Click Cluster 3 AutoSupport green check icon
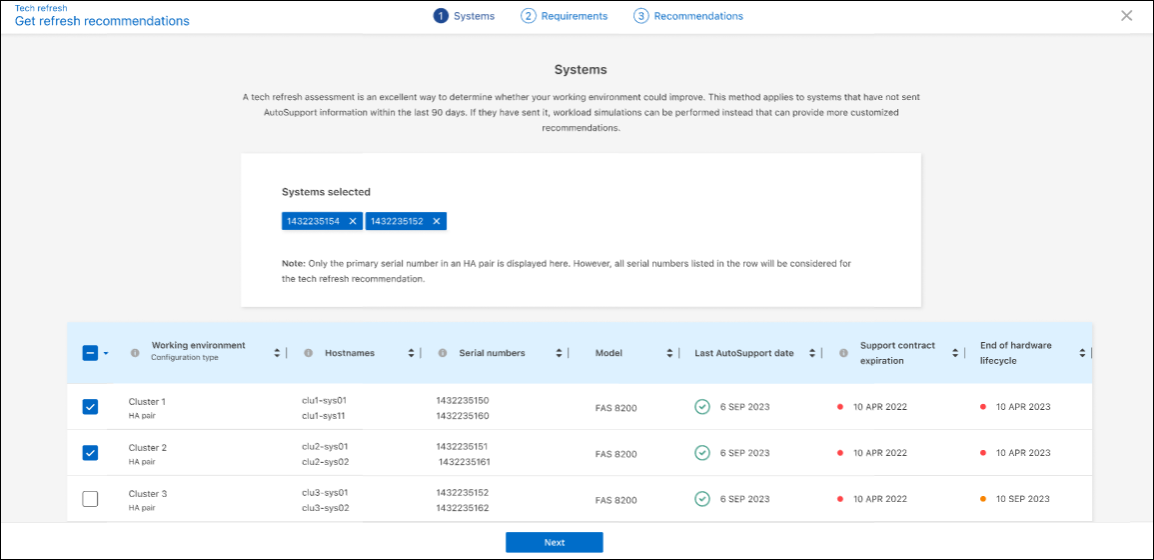The width and height of the screenshot is (1154, 560). point(703,499)
